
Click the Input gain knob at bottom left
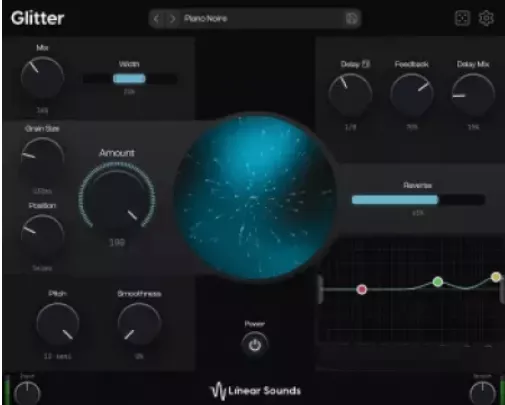27,393
